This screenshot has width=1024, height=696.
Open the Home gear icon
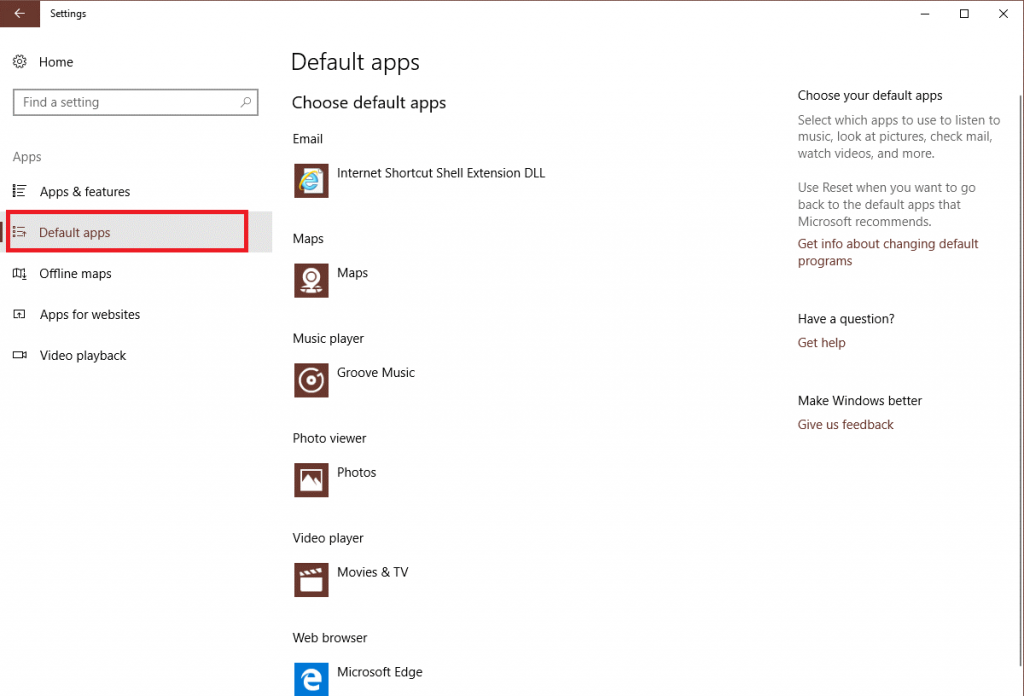coord(20,61)
